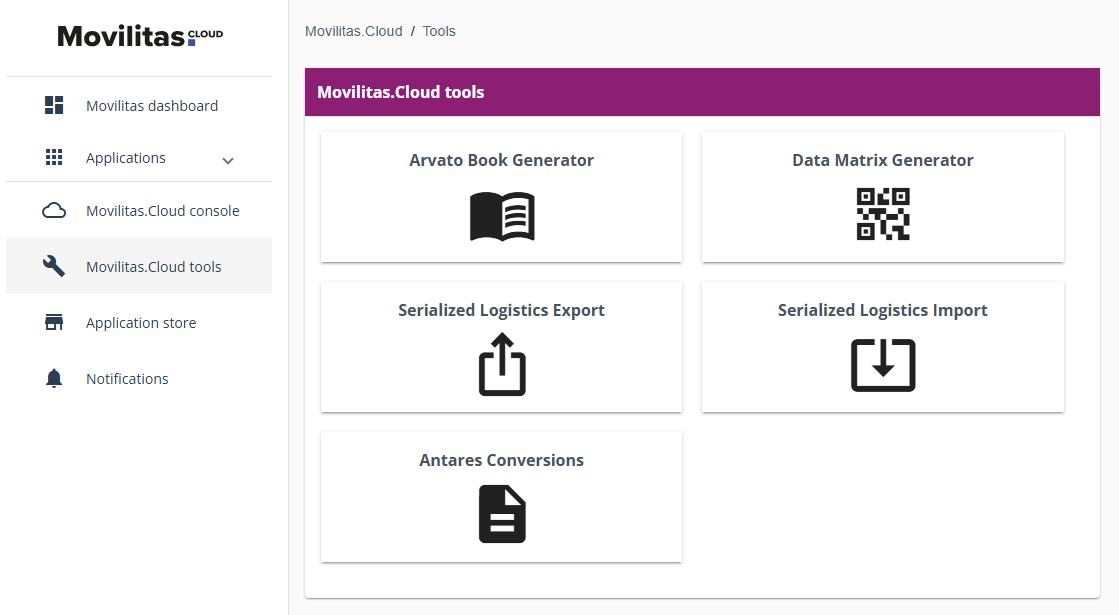The image size is (1119, 615).
Task: Click the Application store shop icon
Action: (x=54, y=322)
